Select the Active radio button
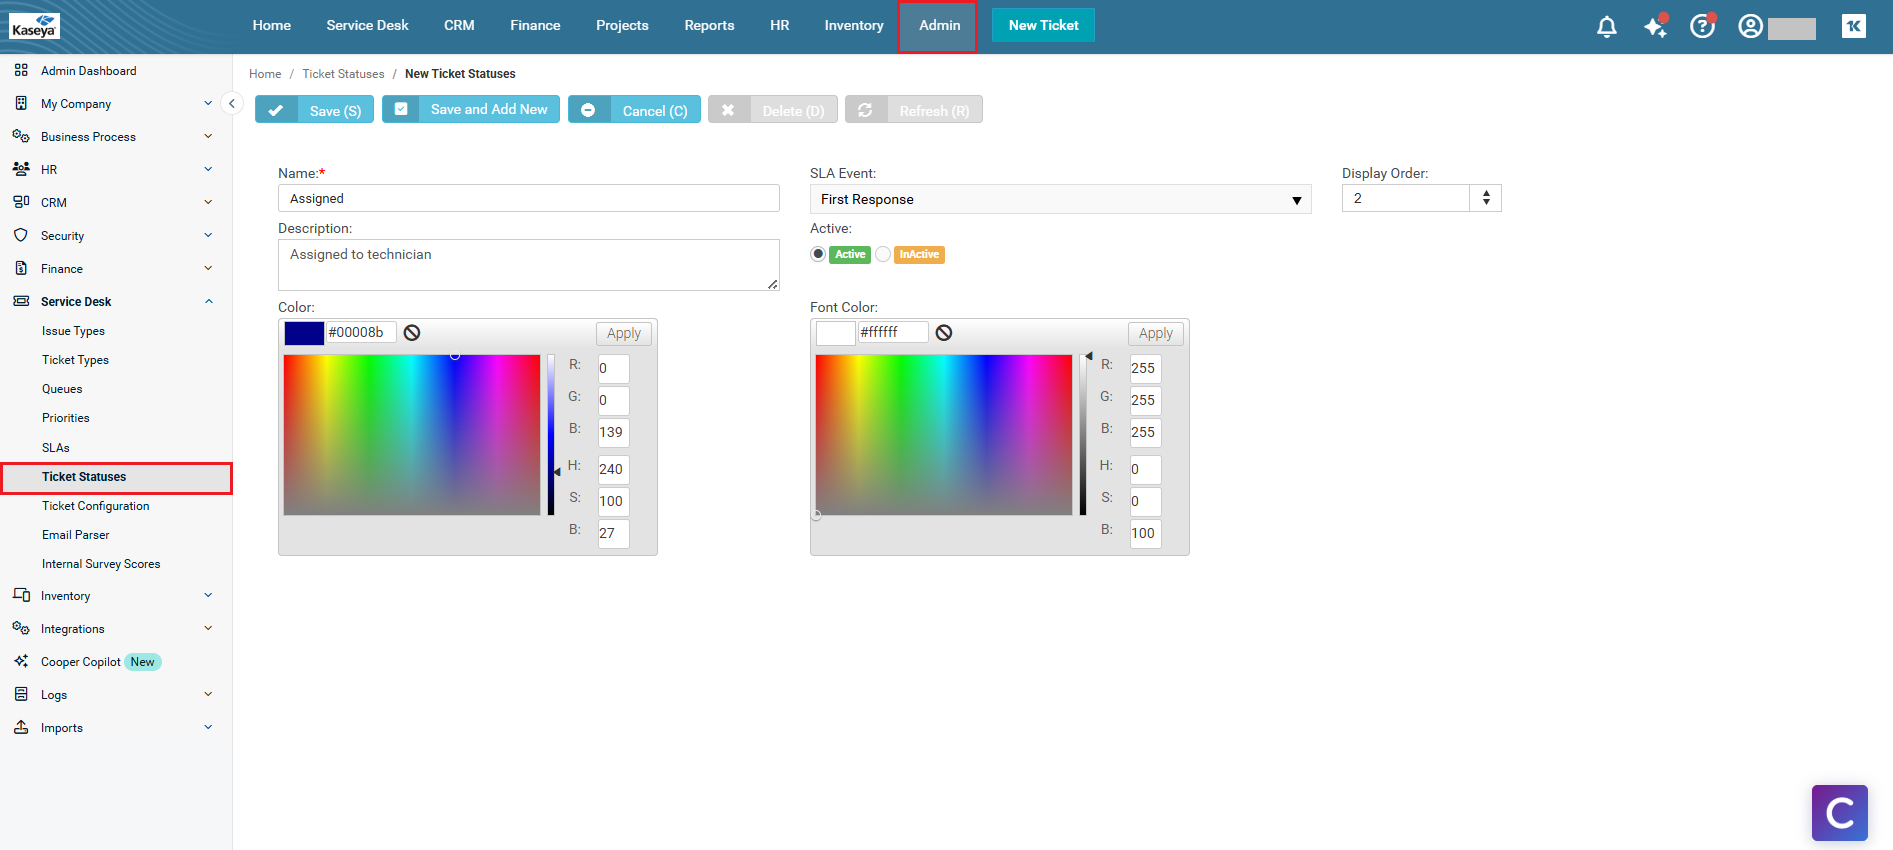 [818, 254]
